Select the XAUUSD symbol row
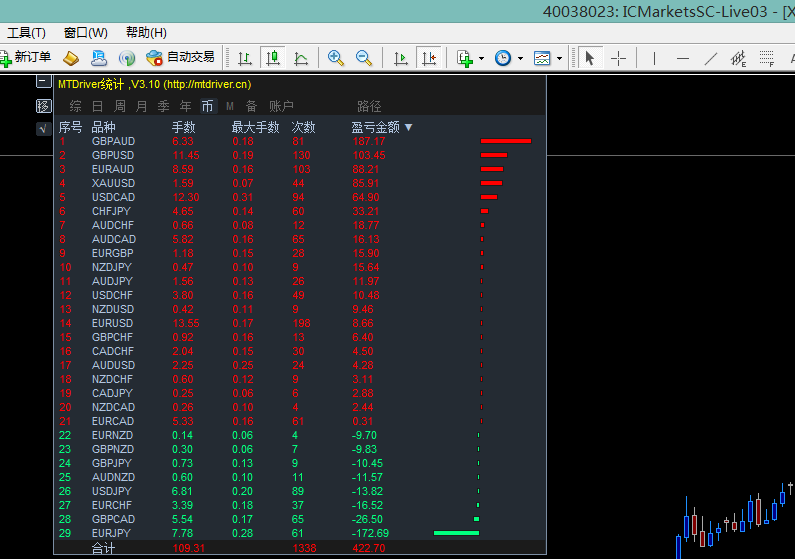The height and width of the screenshot is (559, 795). tap(300, 183)
